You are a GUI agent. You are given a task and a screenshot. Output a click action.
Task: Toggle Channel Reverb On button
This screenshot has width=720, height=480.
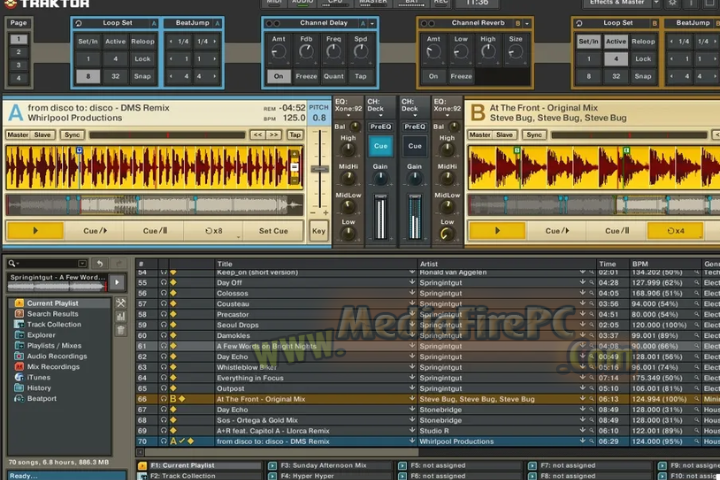click(x=433, y=76)
